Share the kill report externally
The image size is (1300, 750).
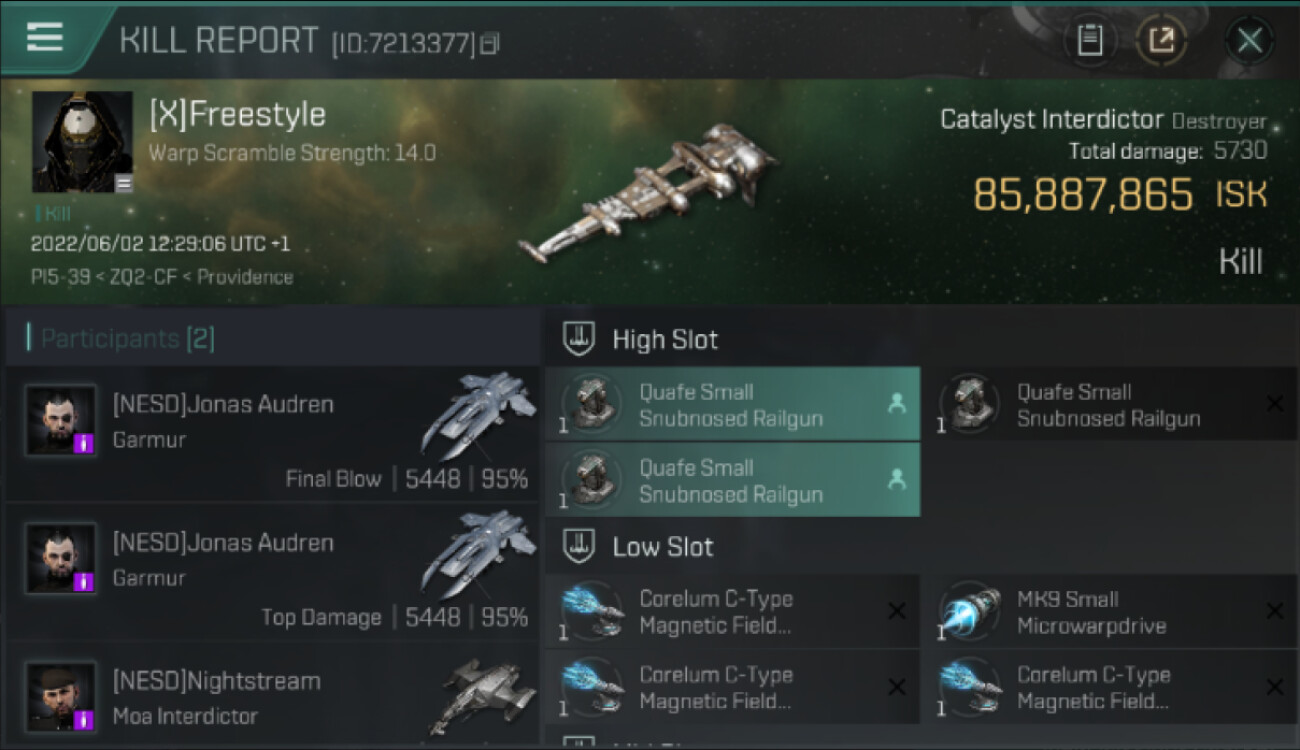coord(1161,41)
